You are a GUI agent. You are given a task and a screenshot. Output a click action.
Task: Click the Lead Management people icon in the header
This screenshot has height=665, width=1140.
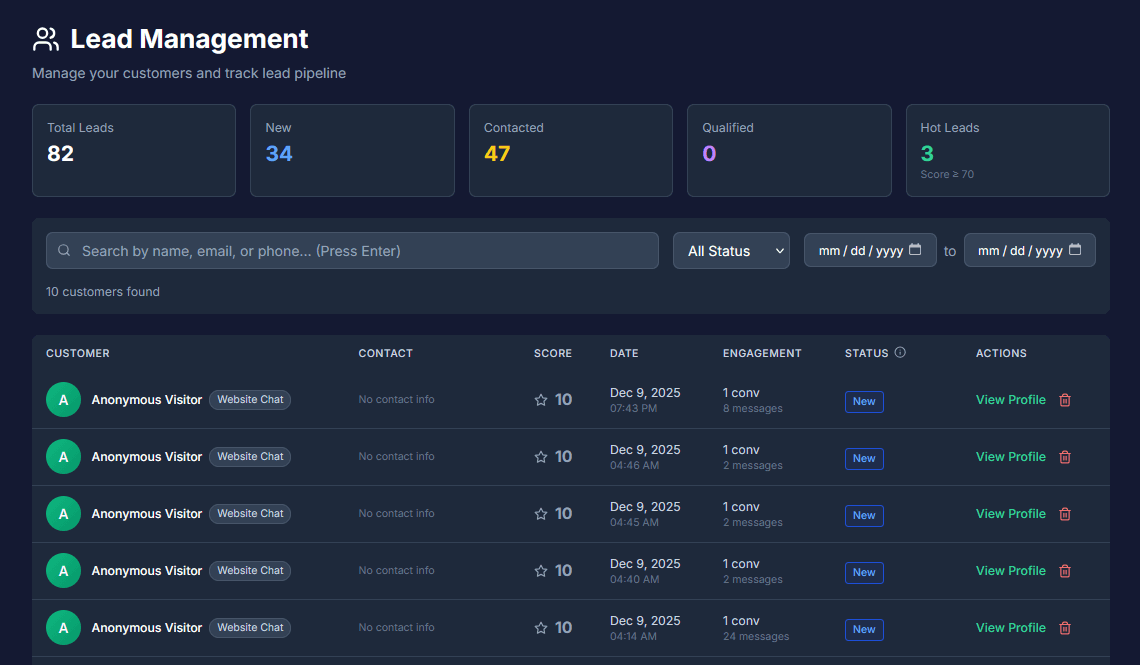point(45,38)
